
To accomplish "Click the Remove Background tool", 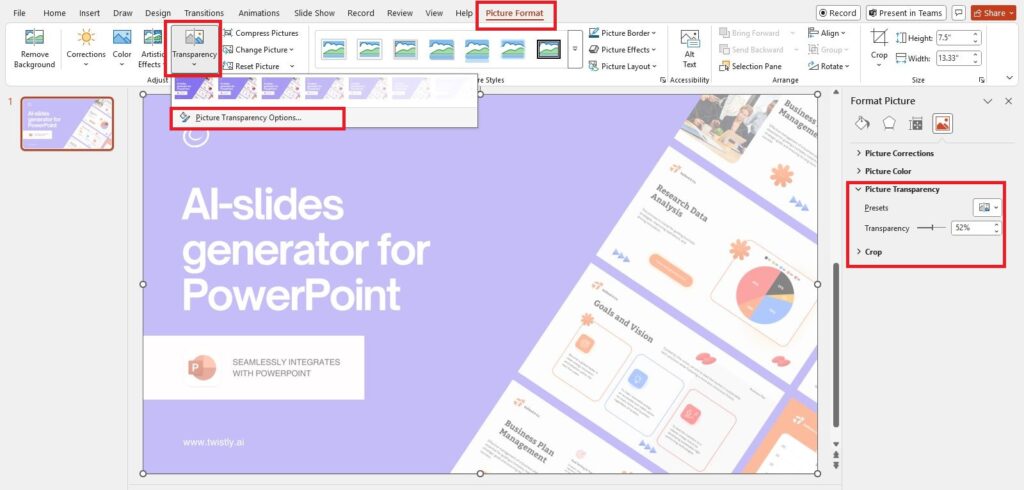I will [x=35, y=48].
